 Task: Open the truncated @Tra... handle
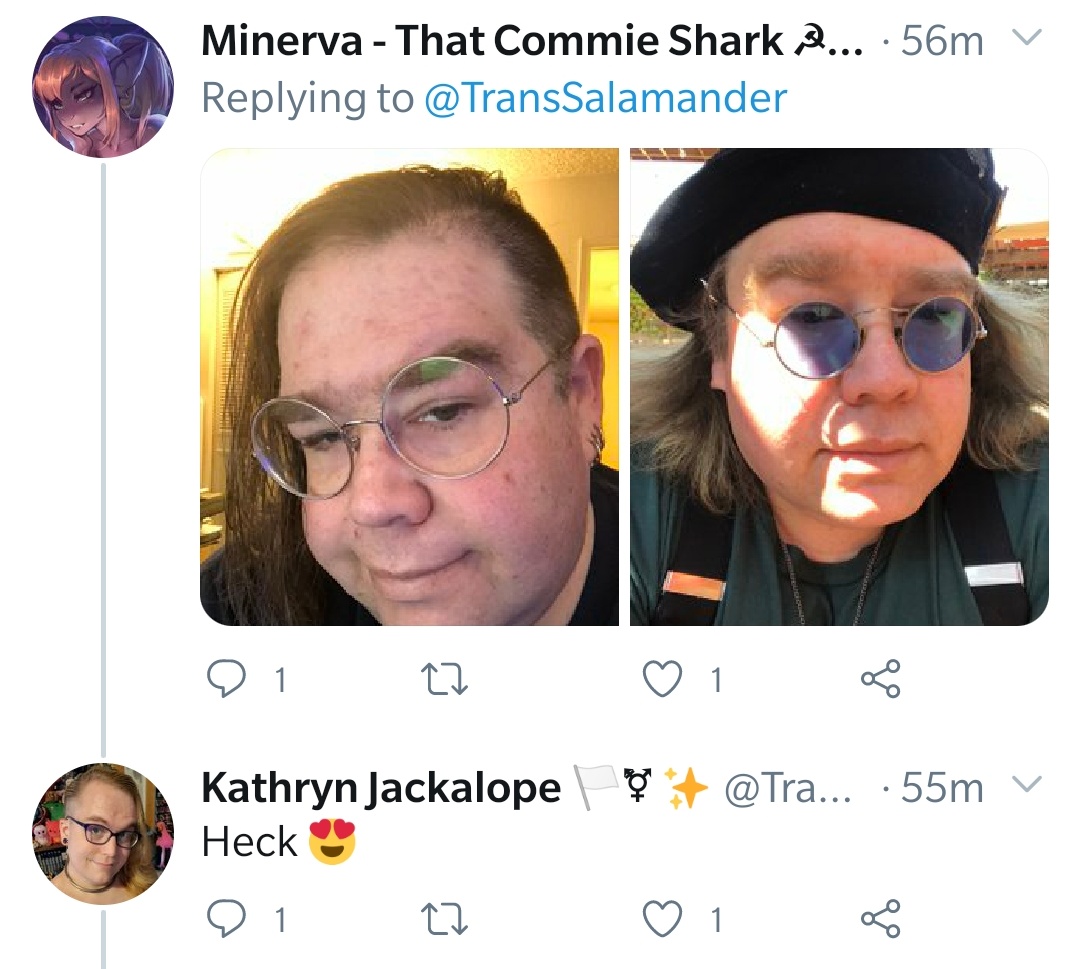click(788, 788)
